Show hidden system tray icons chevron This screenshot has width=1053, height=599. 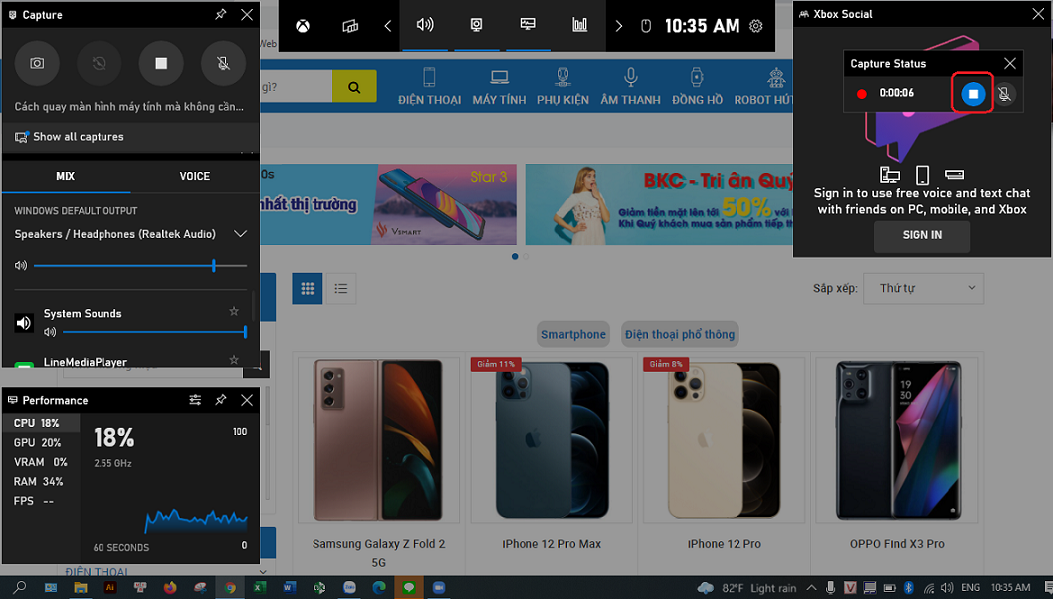pos(811,588)
